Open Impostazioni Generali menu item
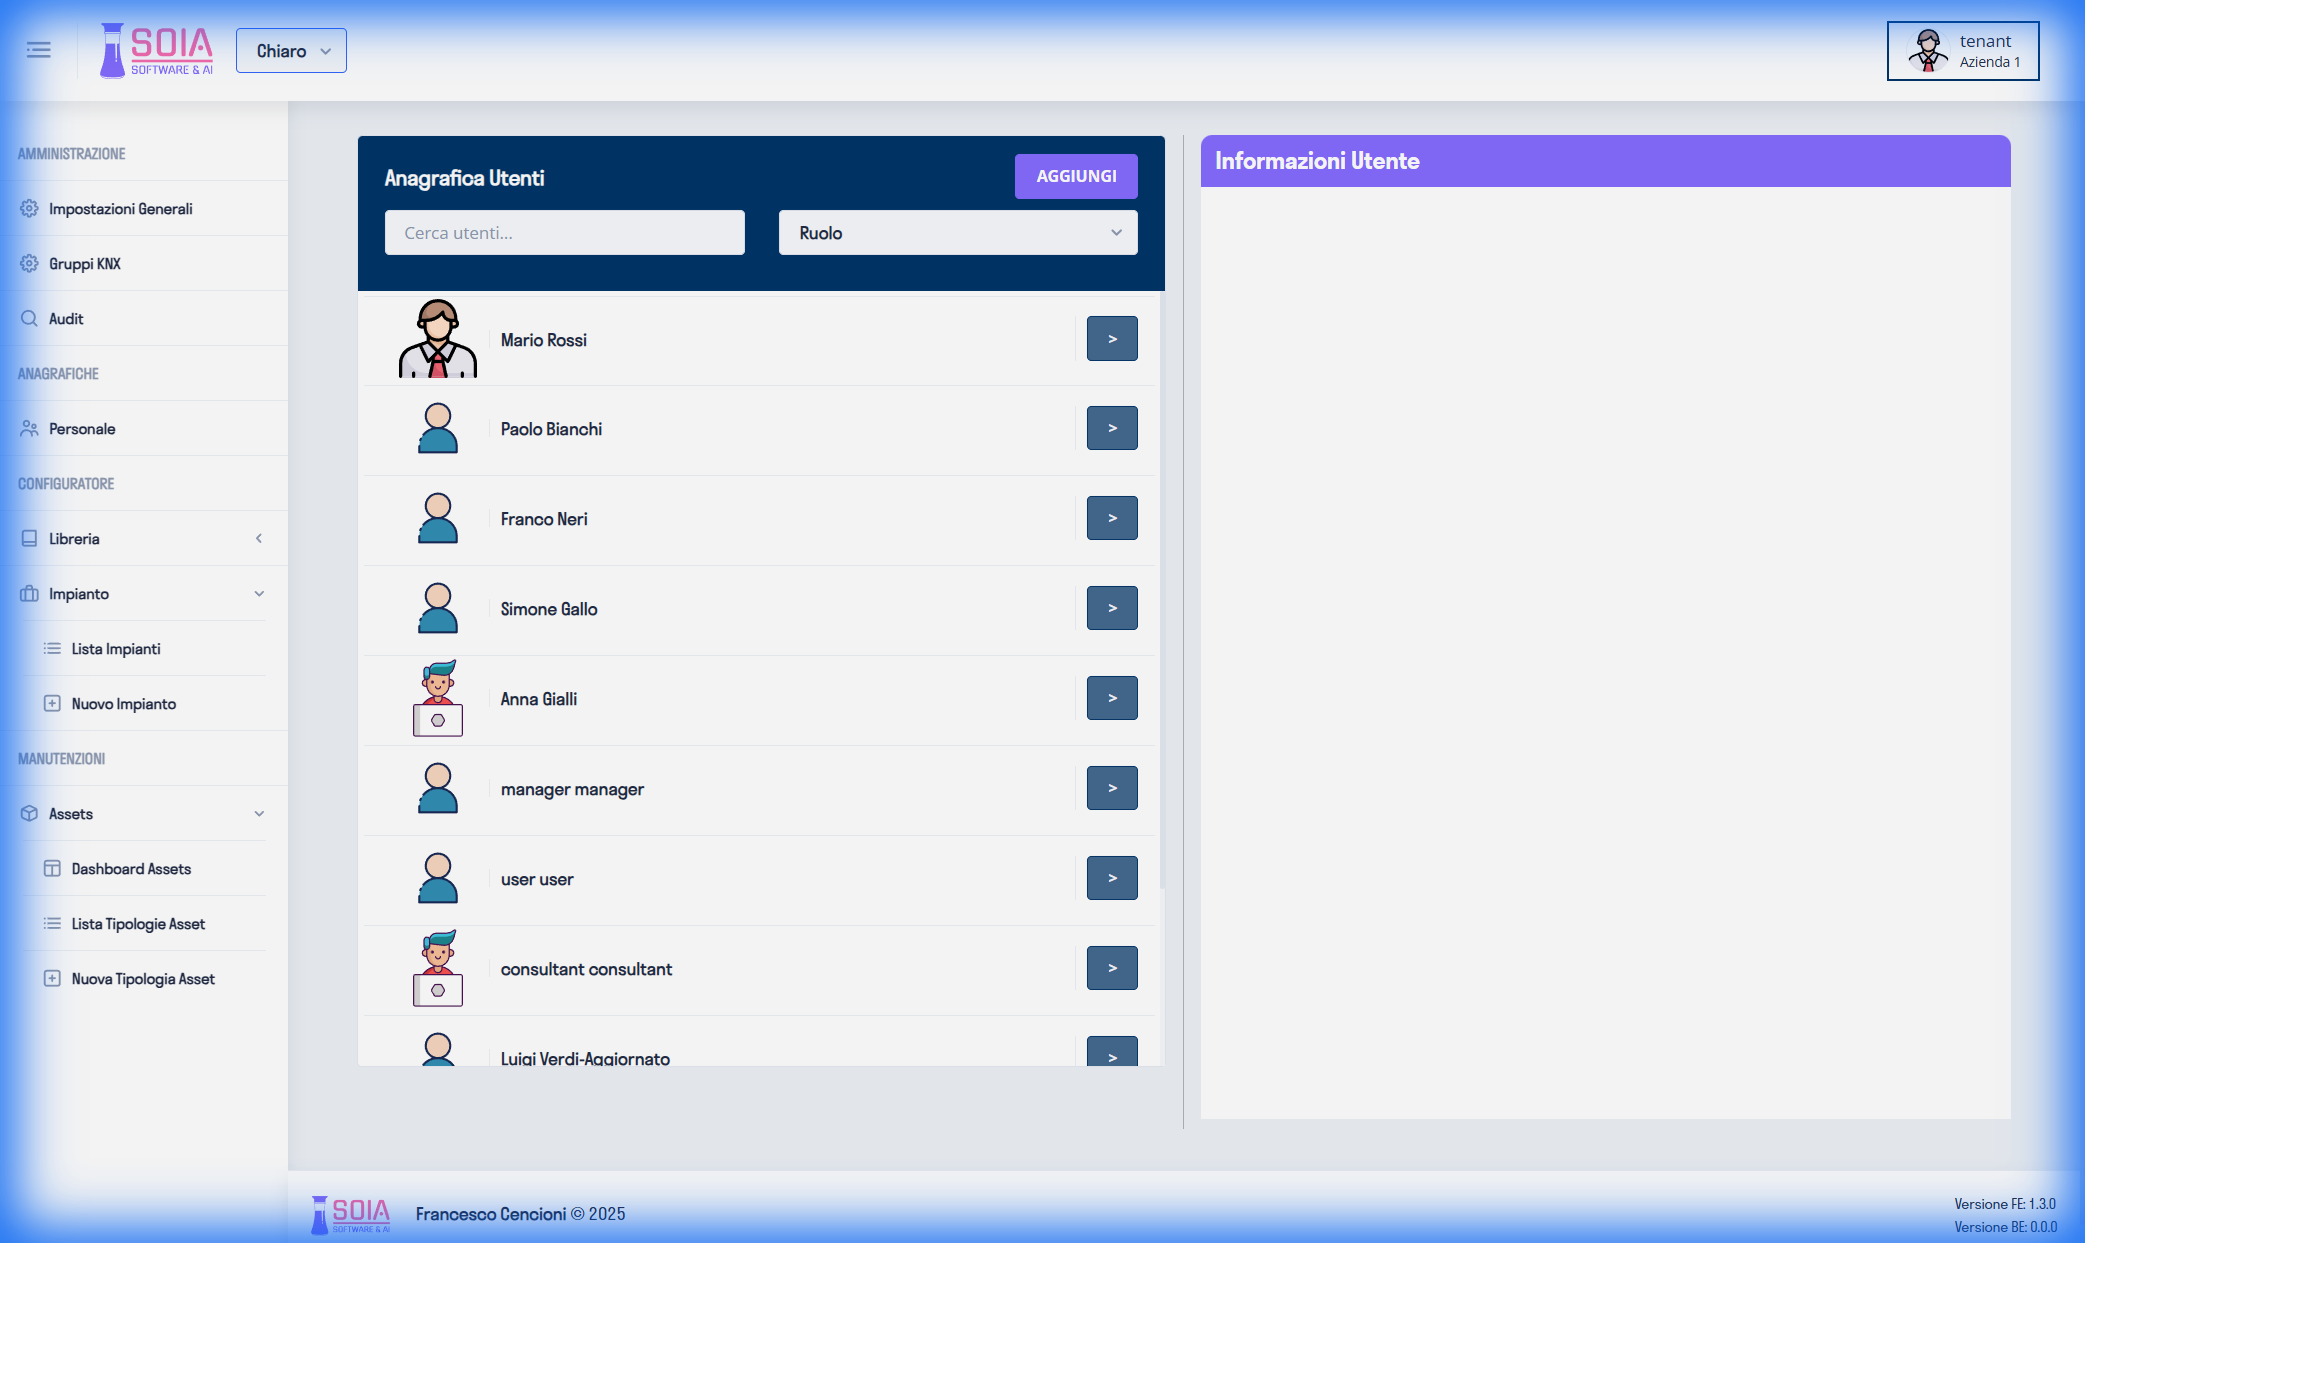2316x1381 pixels. pos(120,209)
